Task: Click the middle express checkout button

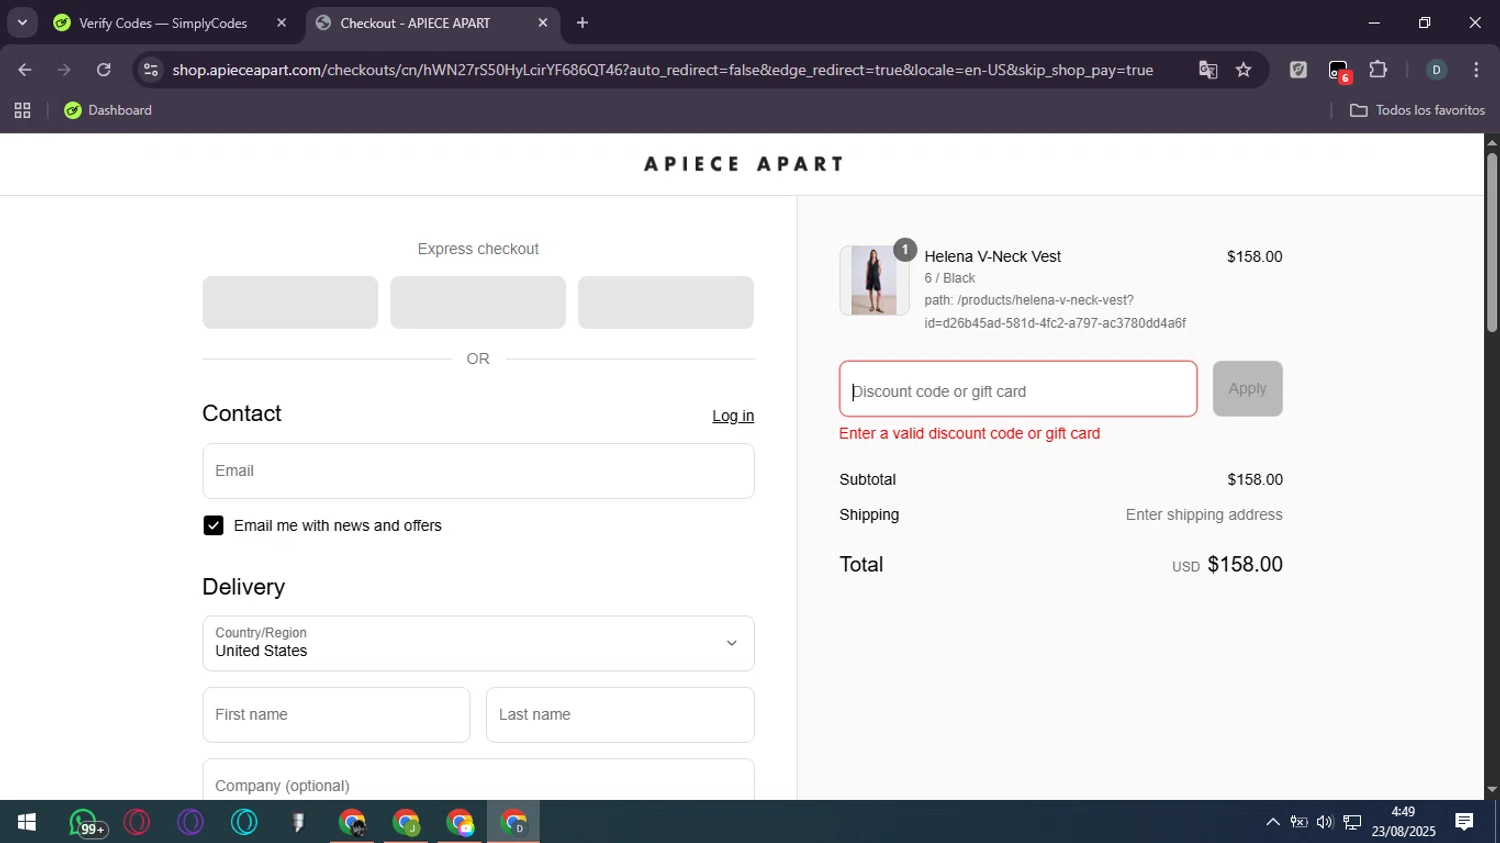Action: (x=478, y=302)
